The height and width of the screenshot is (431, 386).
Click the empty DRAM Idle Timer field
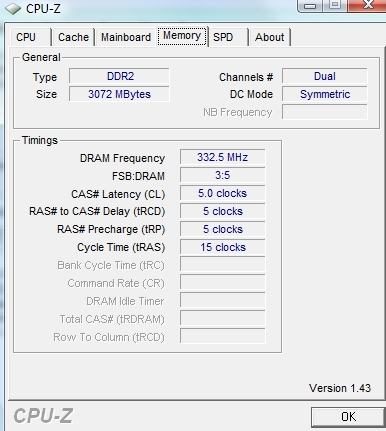coord(223,301)
